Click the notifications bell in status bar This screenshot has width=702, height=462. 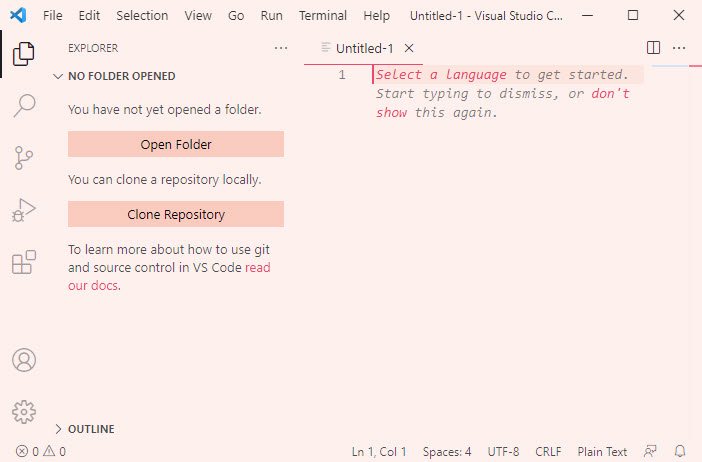(x=680, y=451)
